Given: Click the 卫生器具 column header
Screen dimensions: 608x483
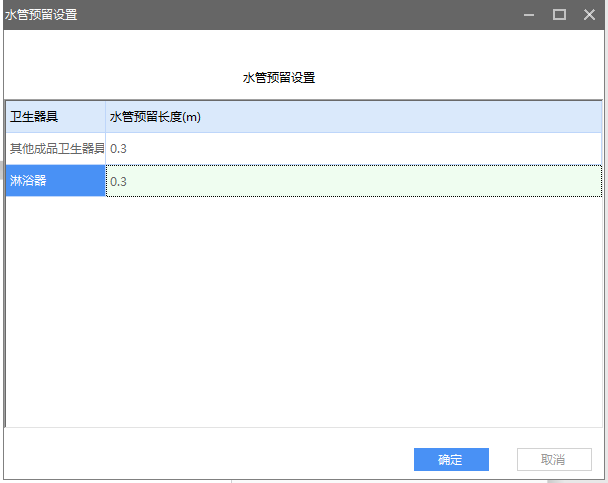Looking at the screenshot, I should click(55, 117).
